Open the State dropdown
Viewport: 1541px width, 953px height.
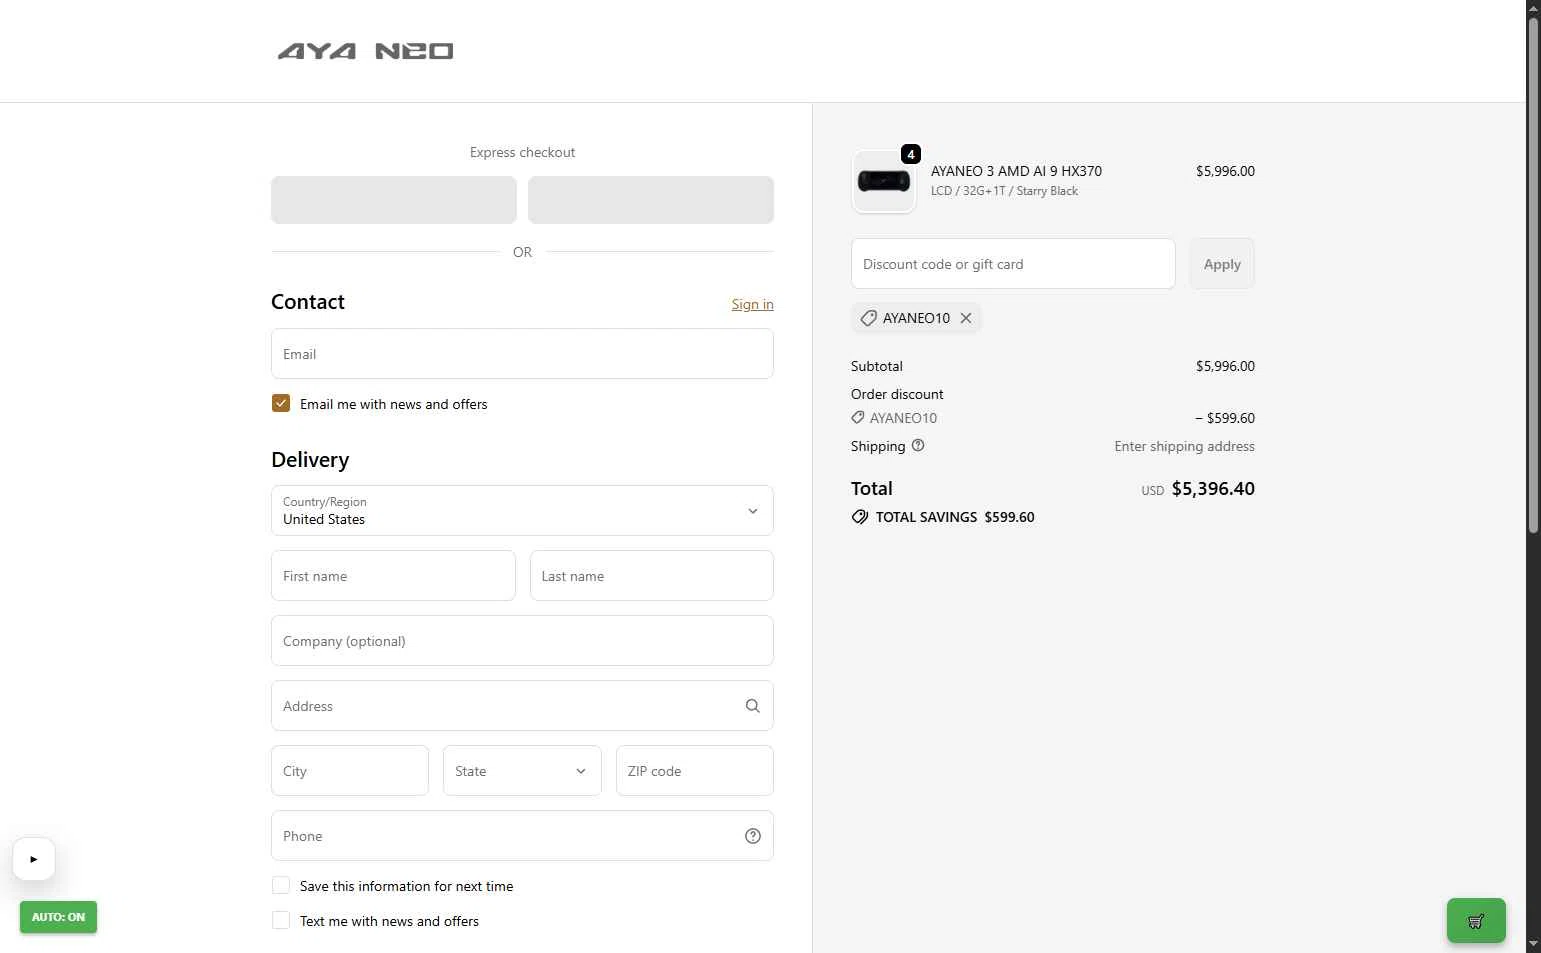coord(522,771)
